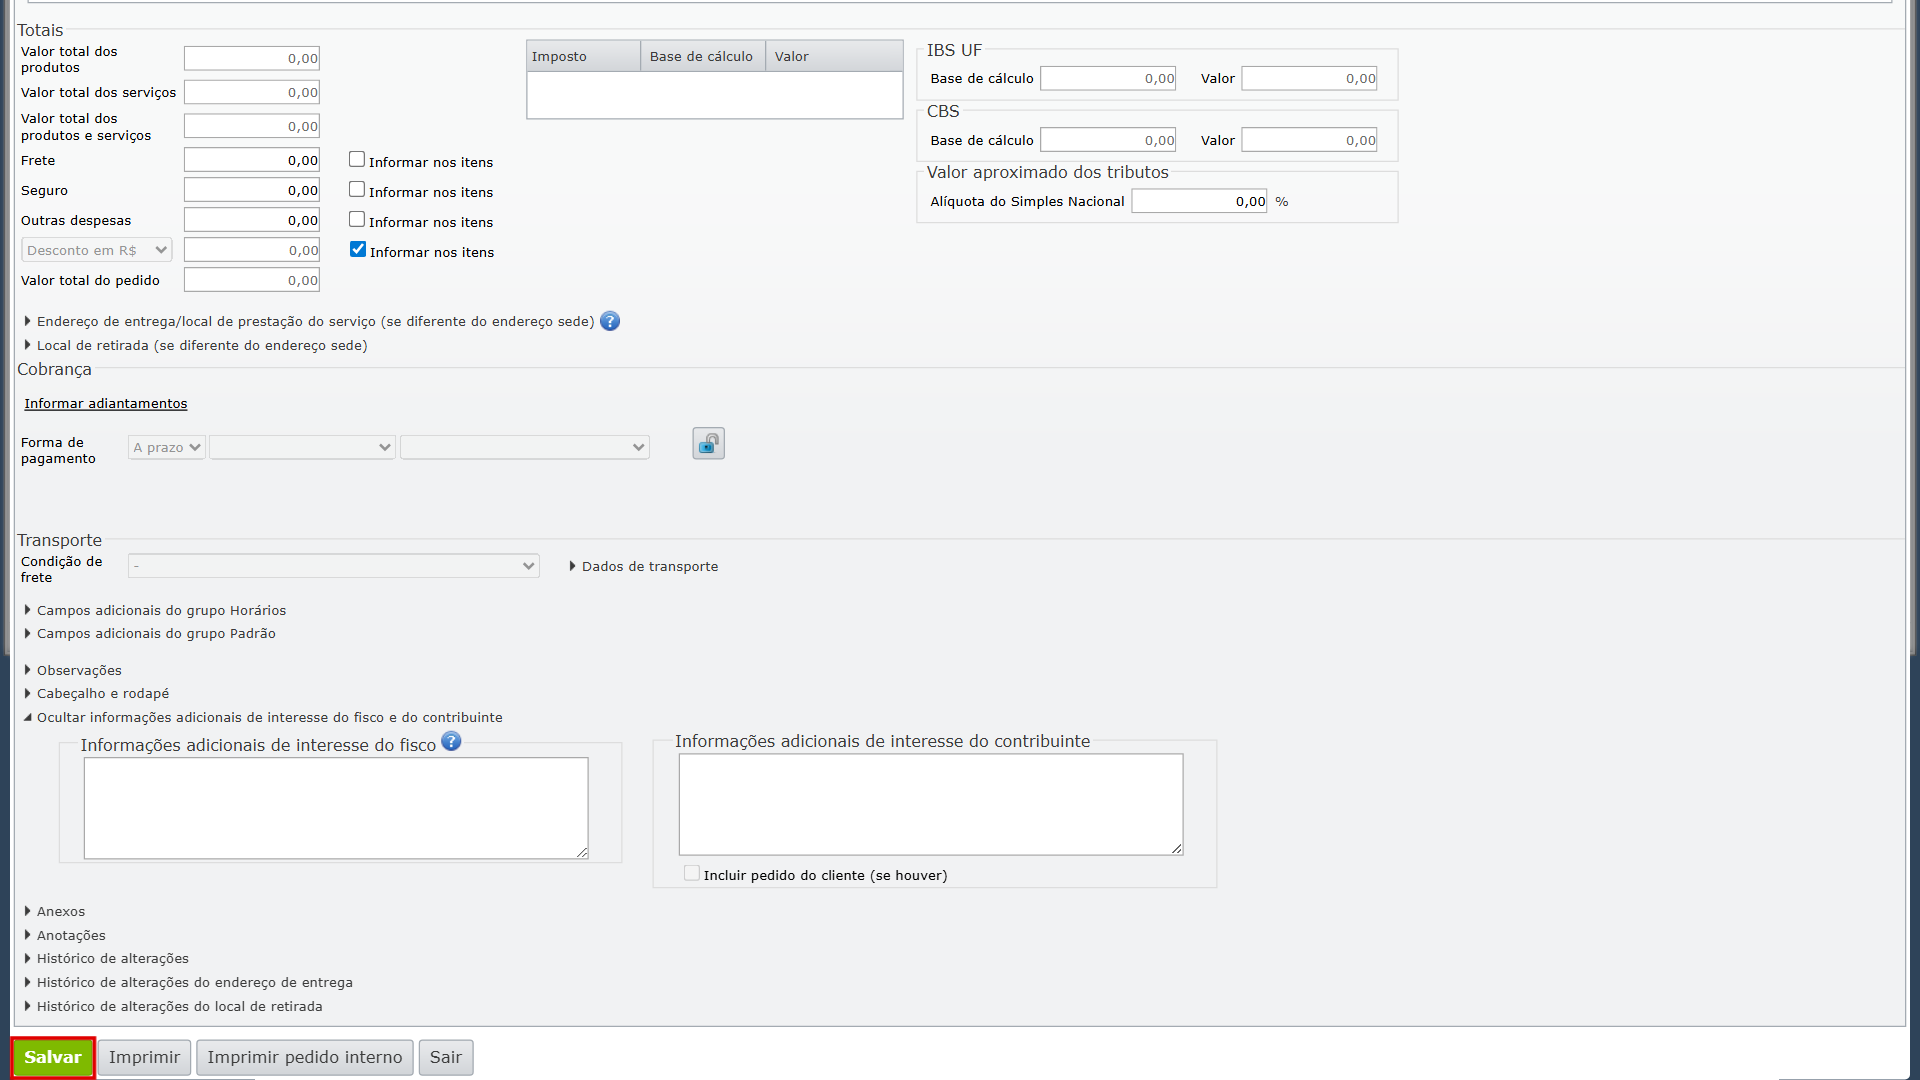Open the second forma de pagamento dropdown
Viewport: 1920px width, 1080px height.
point(302,447)
